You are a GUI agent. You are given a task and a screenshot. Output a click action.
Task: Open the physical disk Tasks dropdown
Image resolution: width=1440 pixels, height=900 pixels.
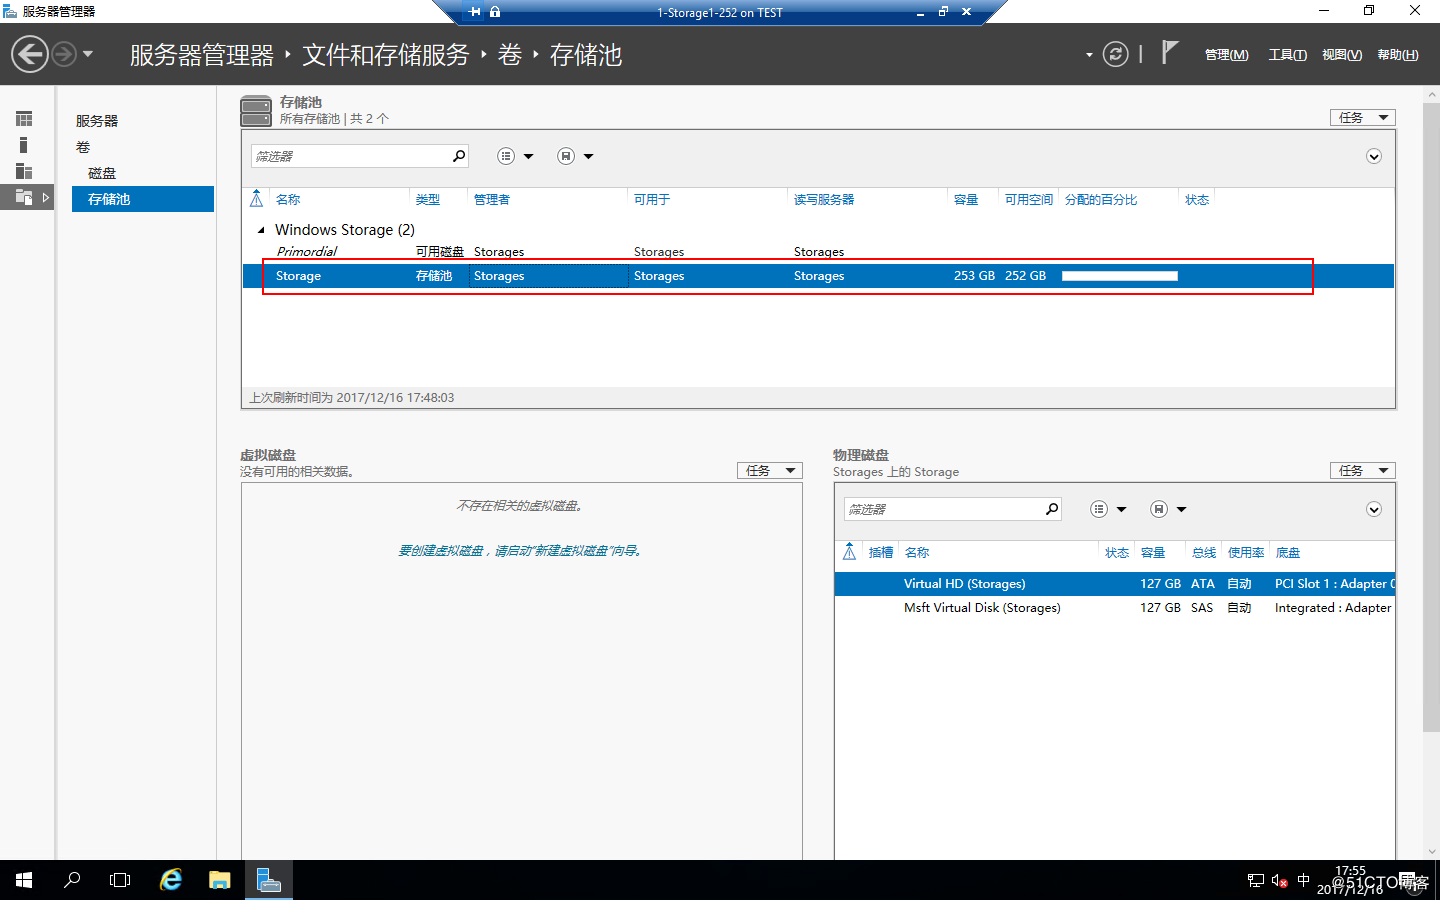click(x=1362, y=471)
